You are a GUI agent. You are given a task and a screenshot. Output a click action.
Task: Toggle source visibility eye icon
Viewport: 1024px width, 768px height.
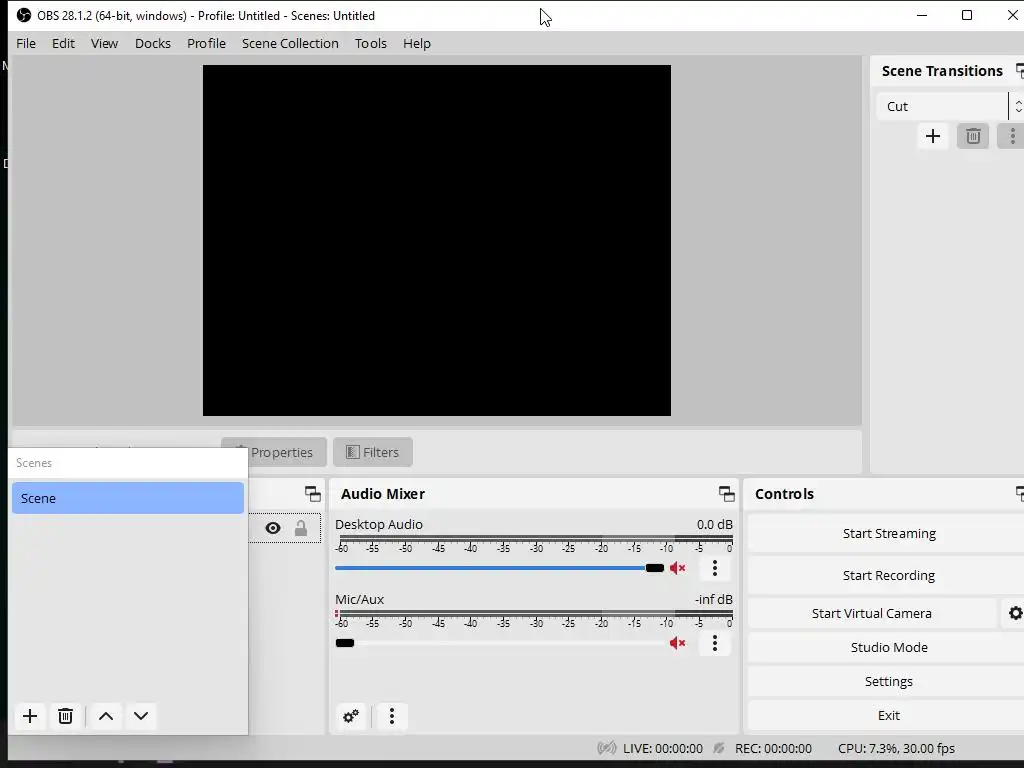click(x=273, y=528)
